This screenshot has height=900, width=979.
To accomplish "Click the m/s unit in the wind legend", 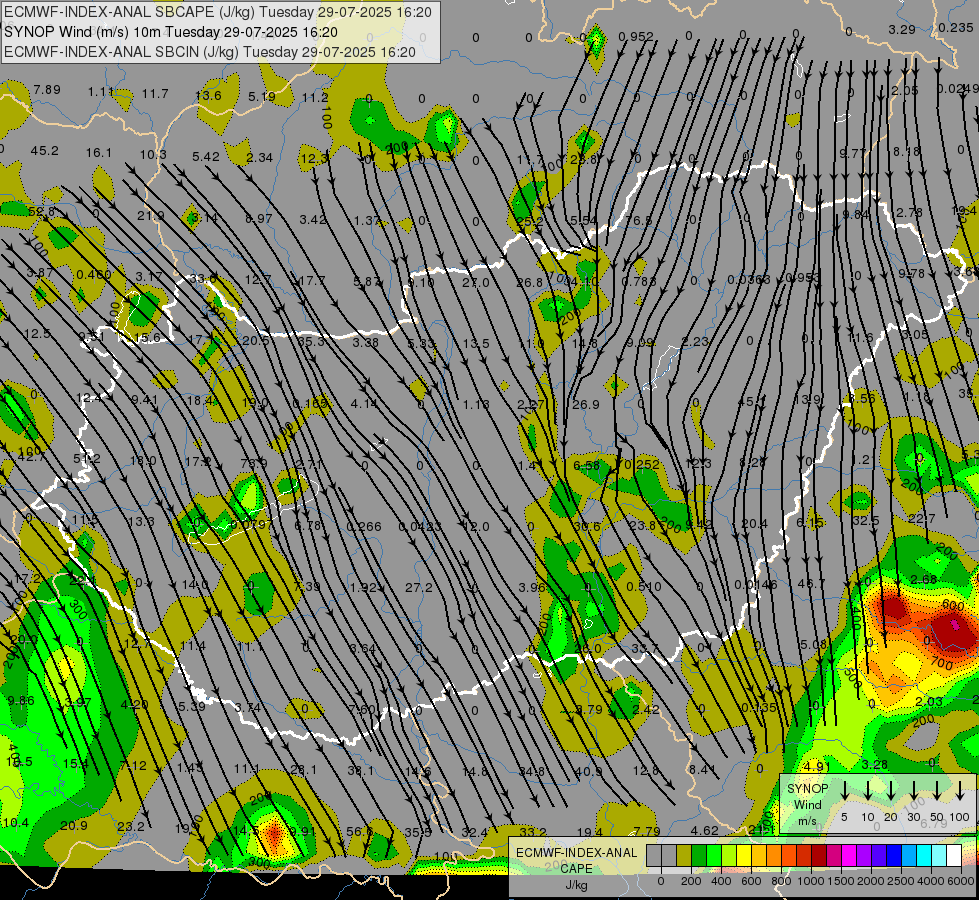I will tap(807, 821).
